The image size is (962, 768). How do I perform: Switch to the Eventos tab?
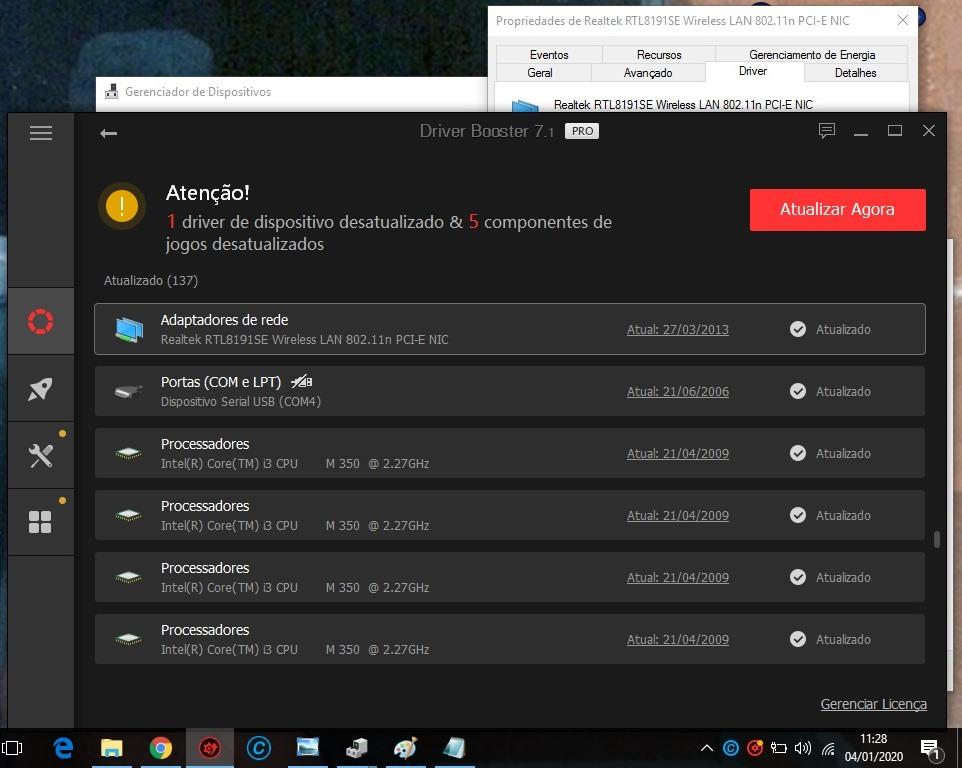[x=548, y=55]
